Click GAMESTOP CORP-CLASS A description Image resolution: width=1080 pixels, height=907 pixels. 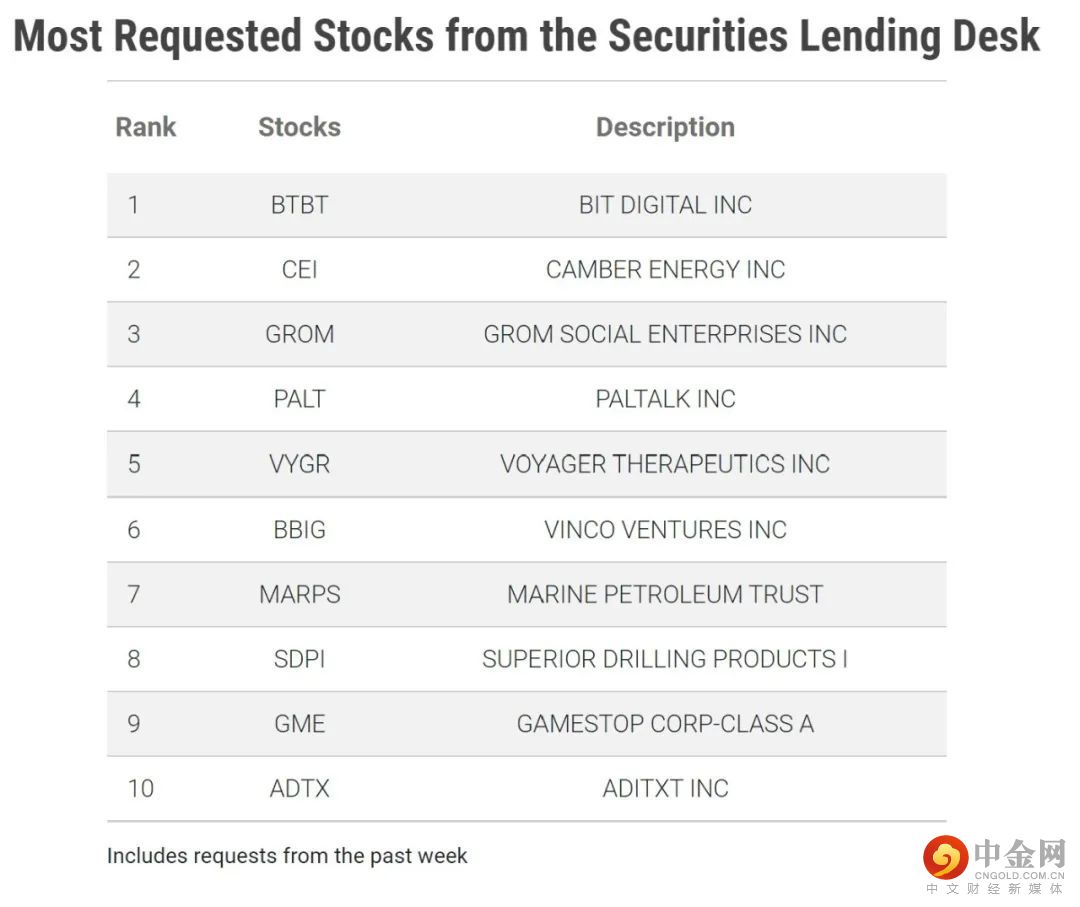665,724
